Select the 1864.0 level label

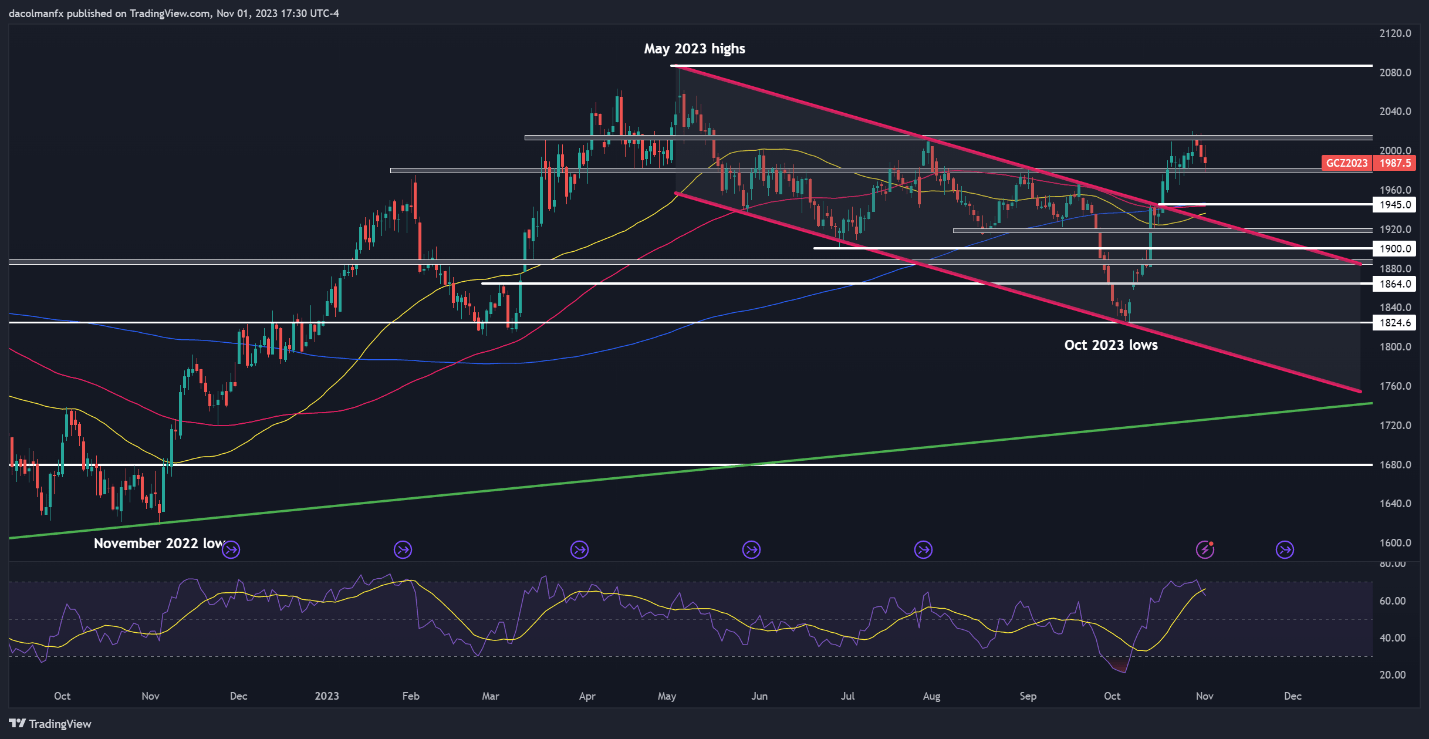coord(1395,284)
